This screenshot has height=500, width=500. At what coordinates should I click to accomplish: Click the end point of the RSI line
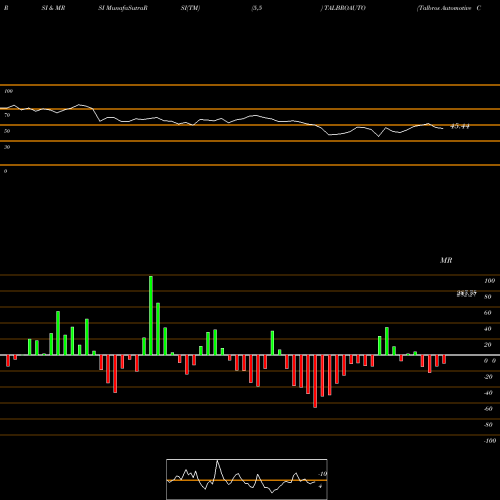tap(443, 129)
